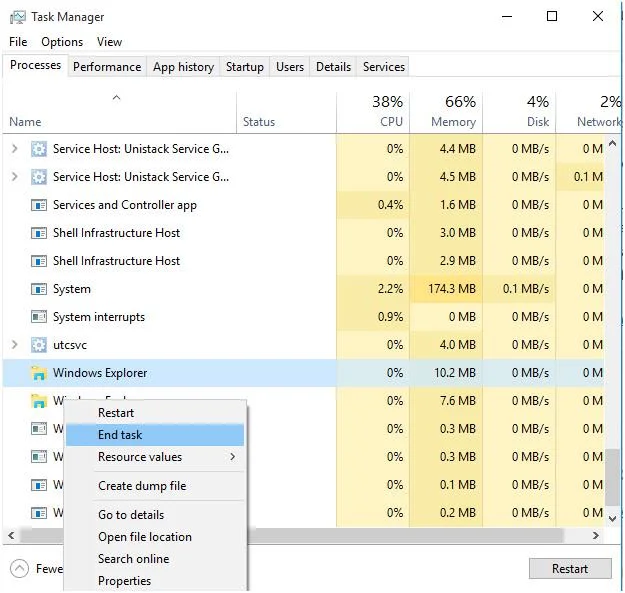Image resolution: width=625 pixels, height=593 pixels.
Task: Toggle sort order with the arrow above Name
Action: pos(116,98)
